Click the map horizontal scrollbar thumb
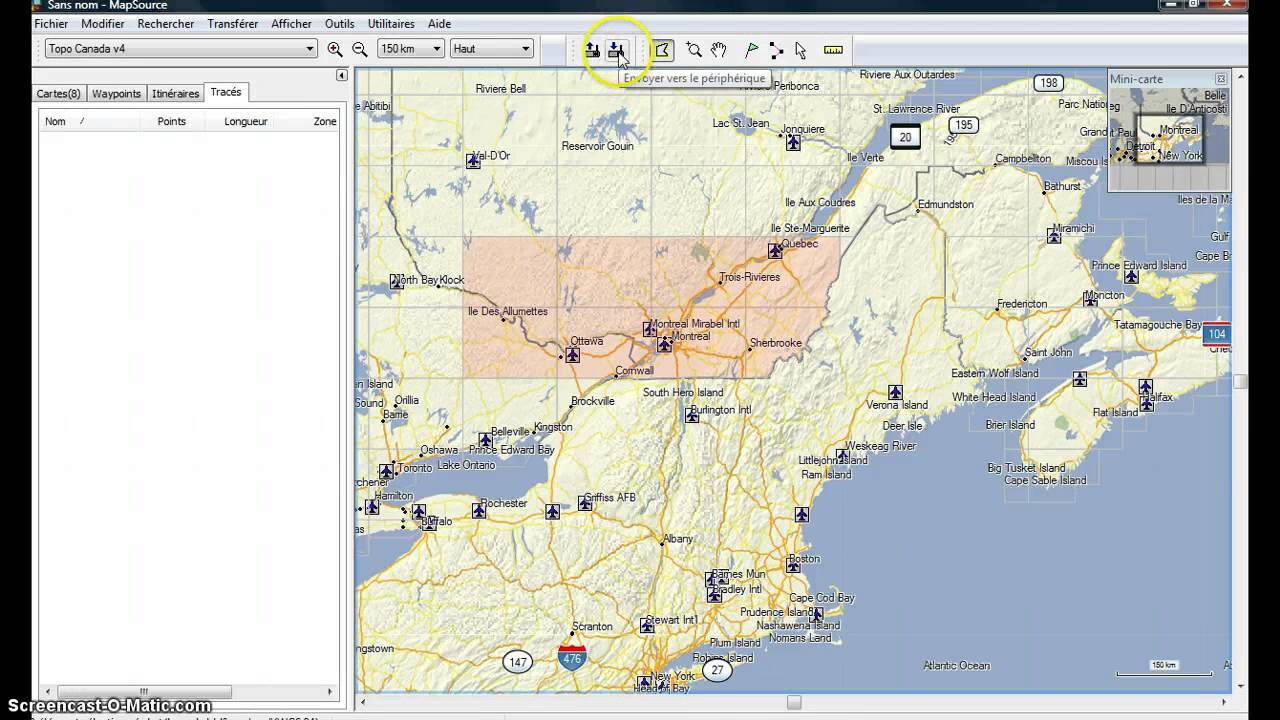The height and width of the screenshot is (720, 1280). pyautogui.click(x=794, y=702)
